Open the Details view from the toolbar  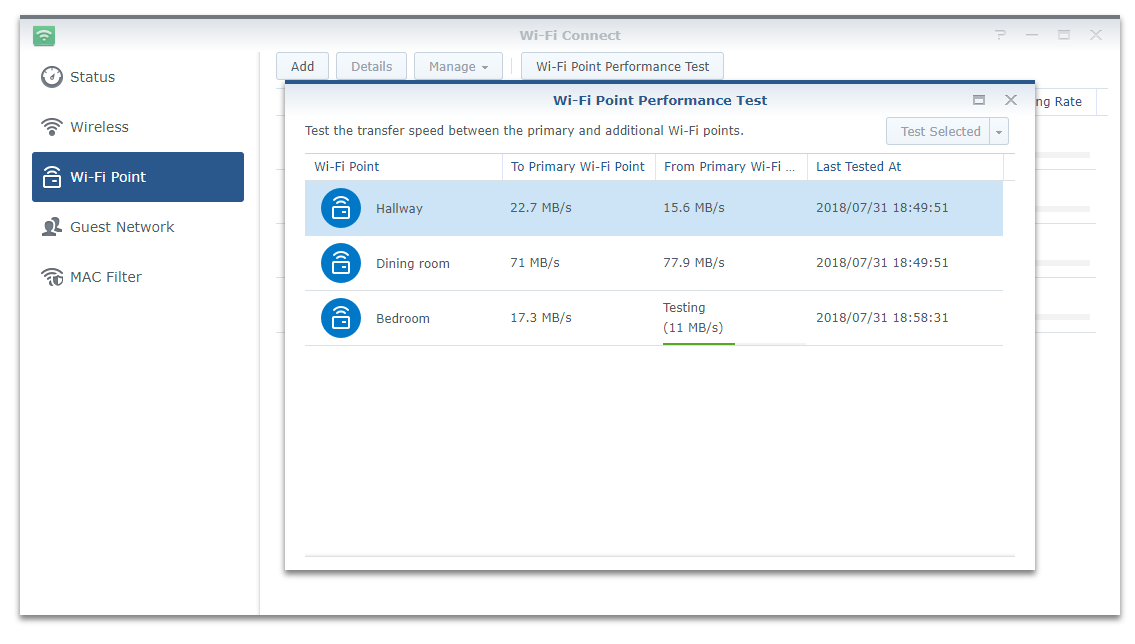[x=371, y=65]
